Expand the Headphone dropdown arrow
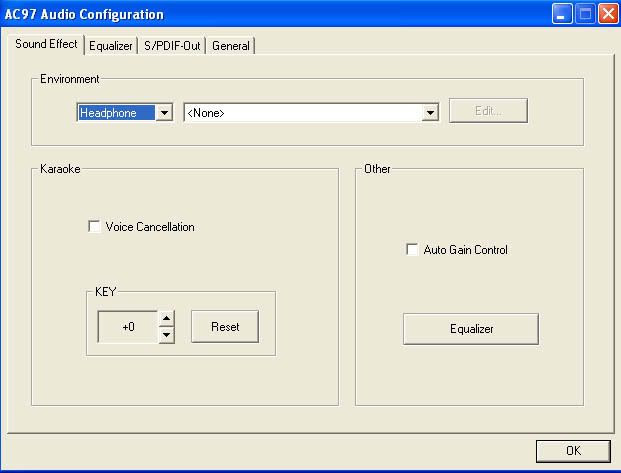Viewport: 621px width, 473px height. [164, 113]
